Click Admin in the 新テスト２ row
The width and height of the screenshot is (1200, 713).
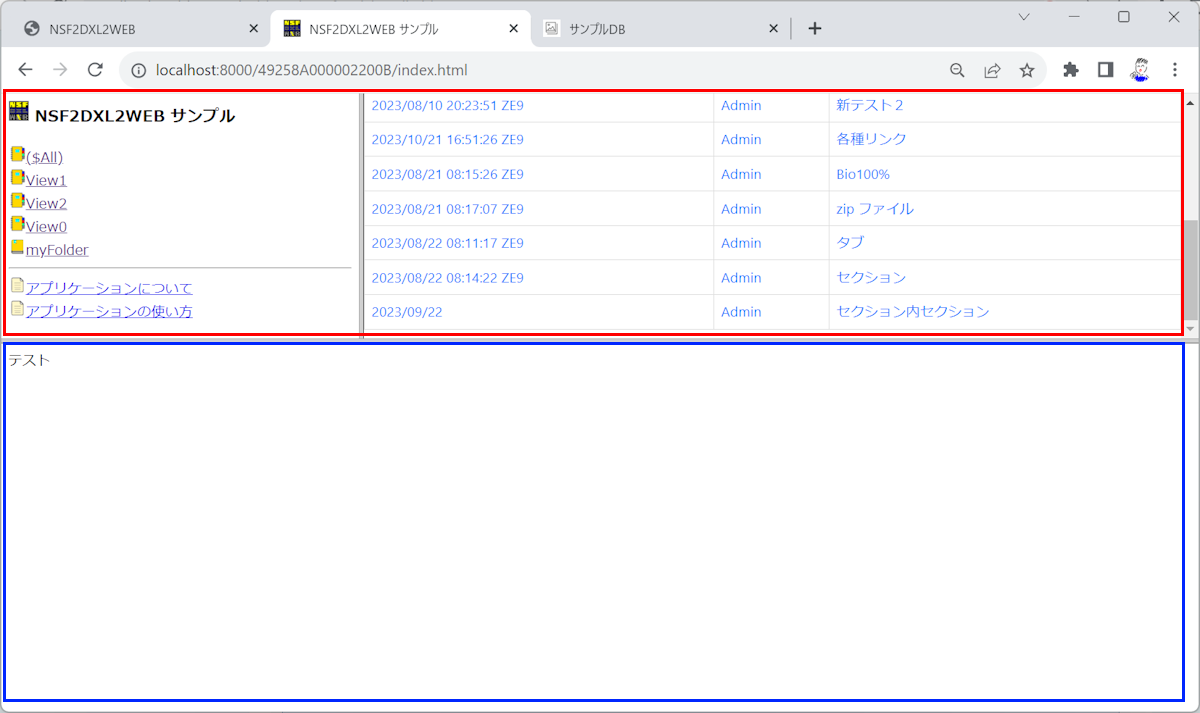pyautogui.click(x=741, y=105)
